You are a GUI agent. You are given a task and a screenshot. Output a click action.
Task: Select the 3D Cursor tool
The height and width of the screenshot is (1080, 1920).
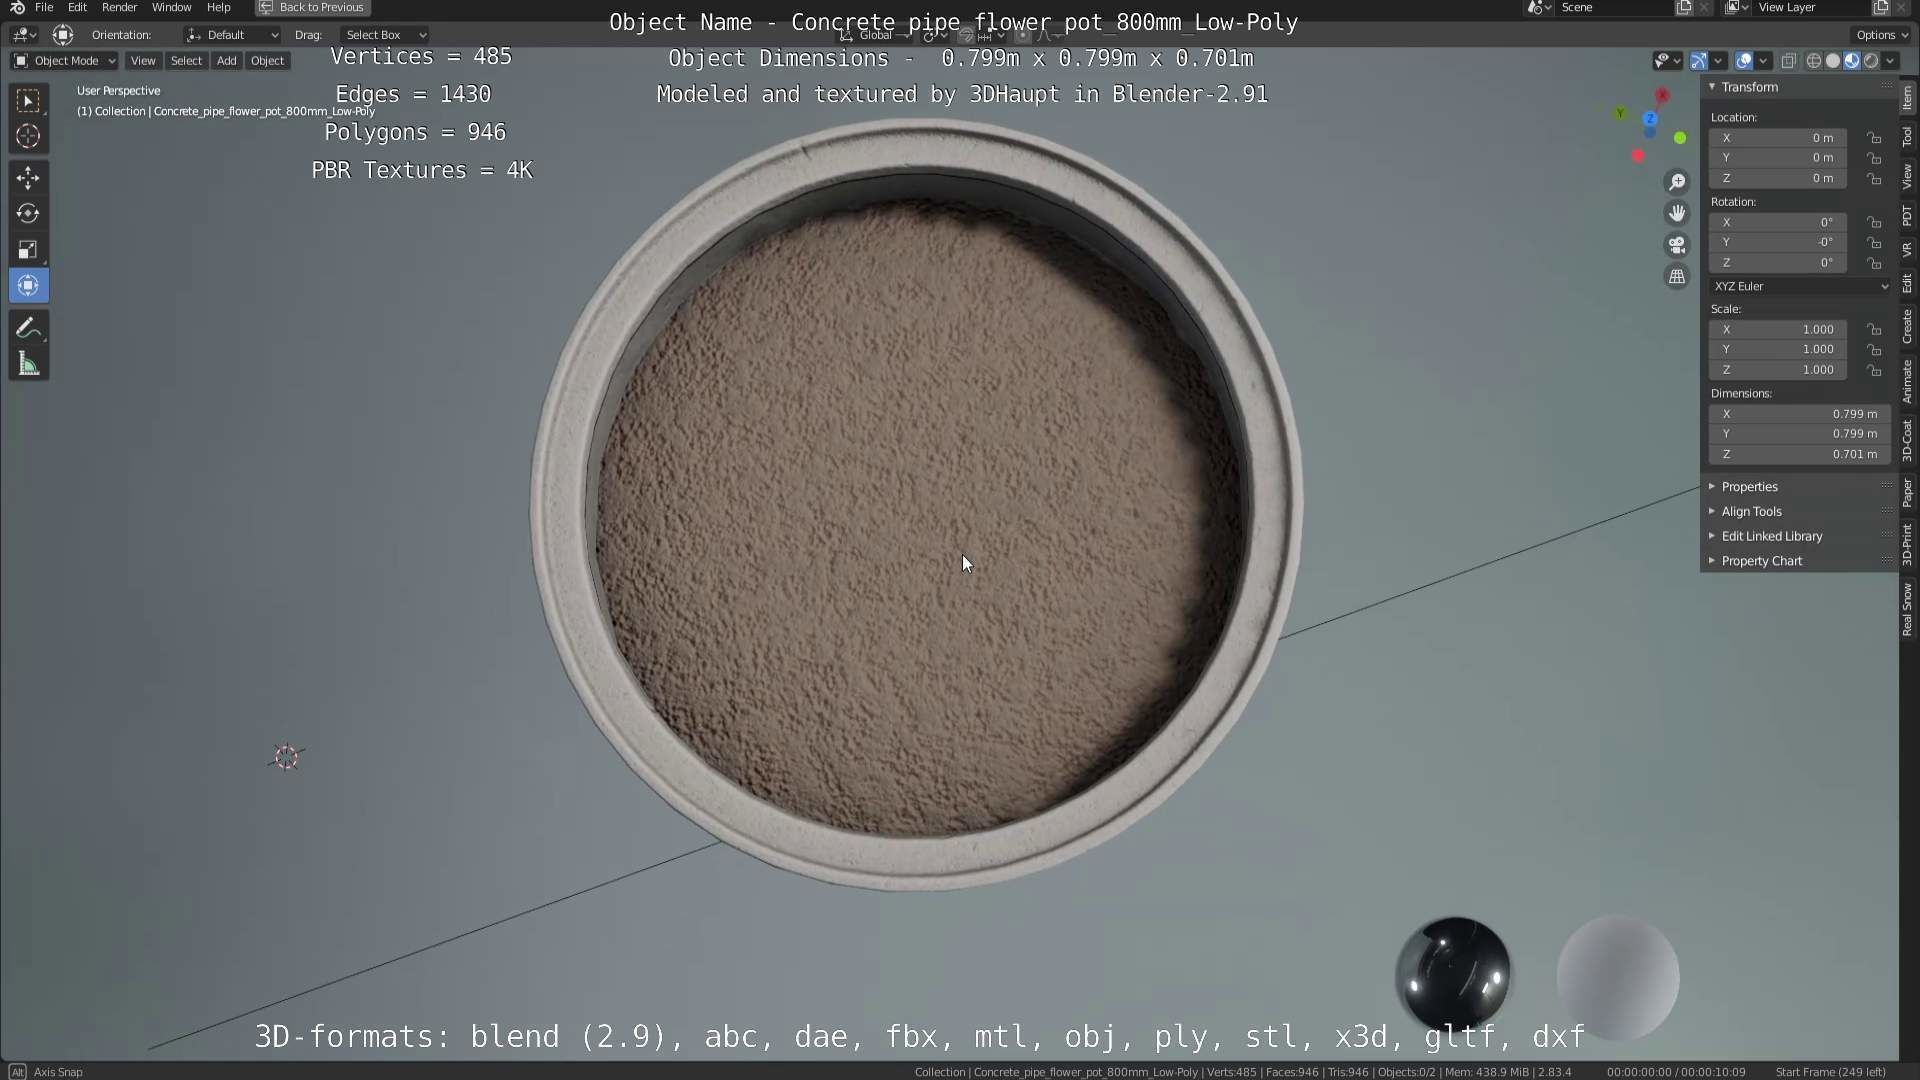(x=28, y=136)
